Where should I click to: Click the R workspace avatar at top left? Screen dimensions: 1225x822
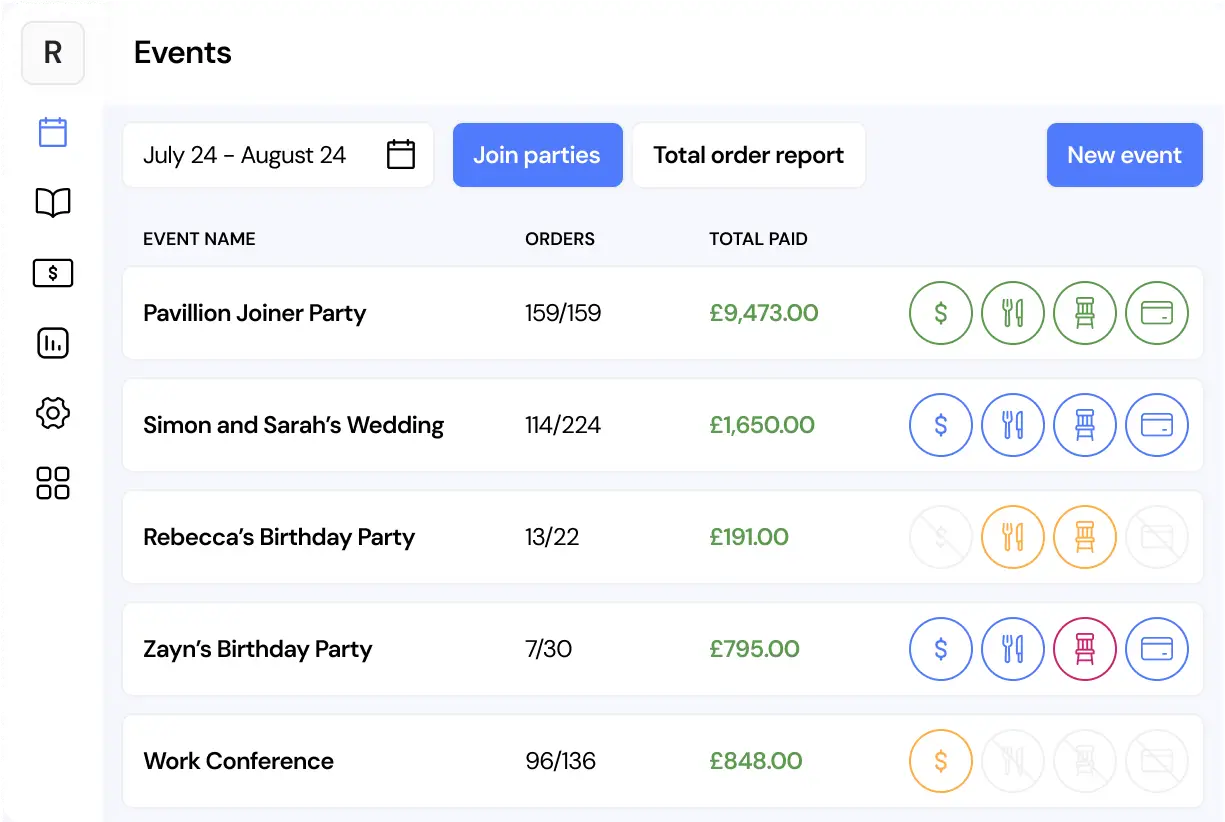53,52
